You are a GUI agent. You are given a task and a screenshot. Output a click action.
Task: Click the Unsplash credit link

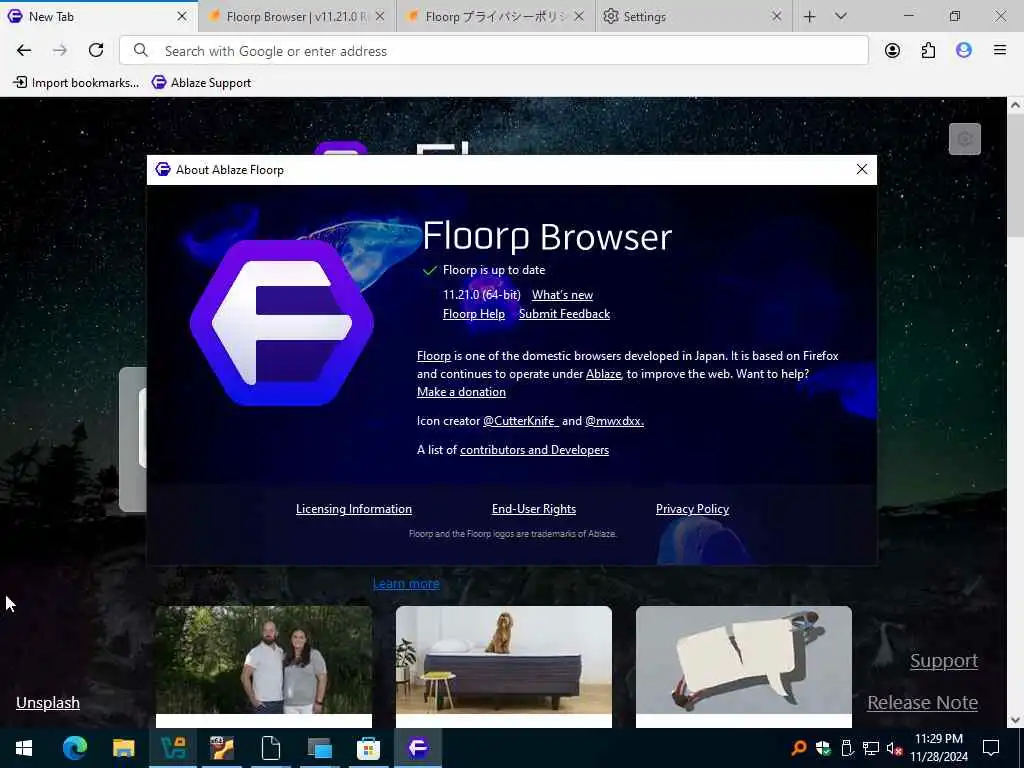[x=48, y=702]
